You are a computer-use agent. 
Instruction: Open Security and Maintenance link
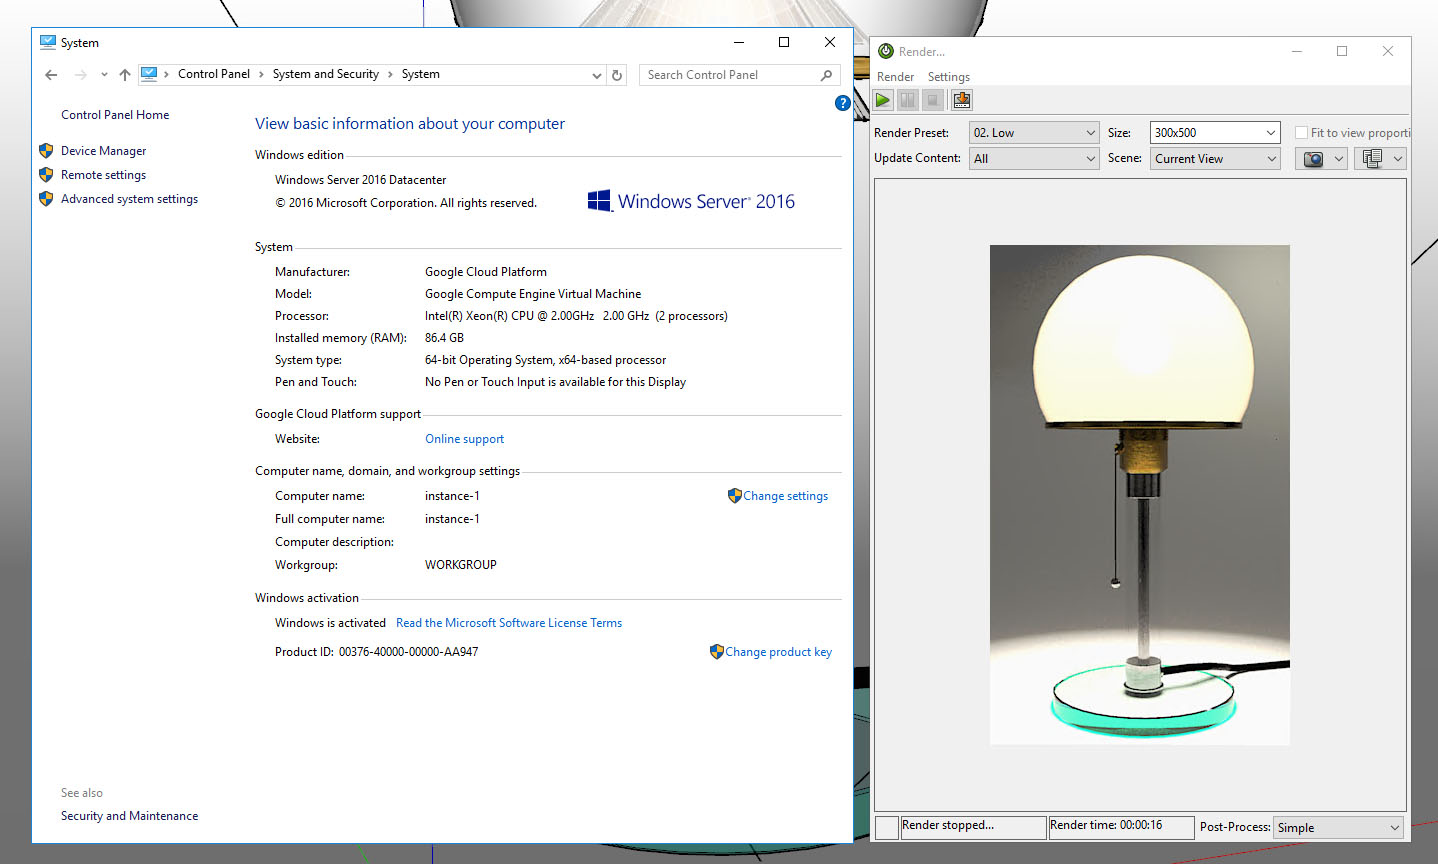coord(129,816)
